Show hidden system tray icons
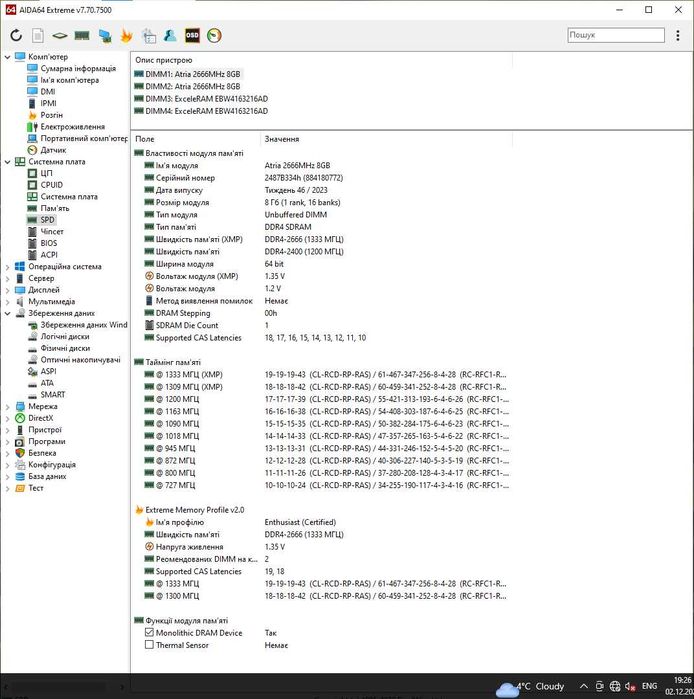This screenshot has width=694, height=699. click(583, 686)
